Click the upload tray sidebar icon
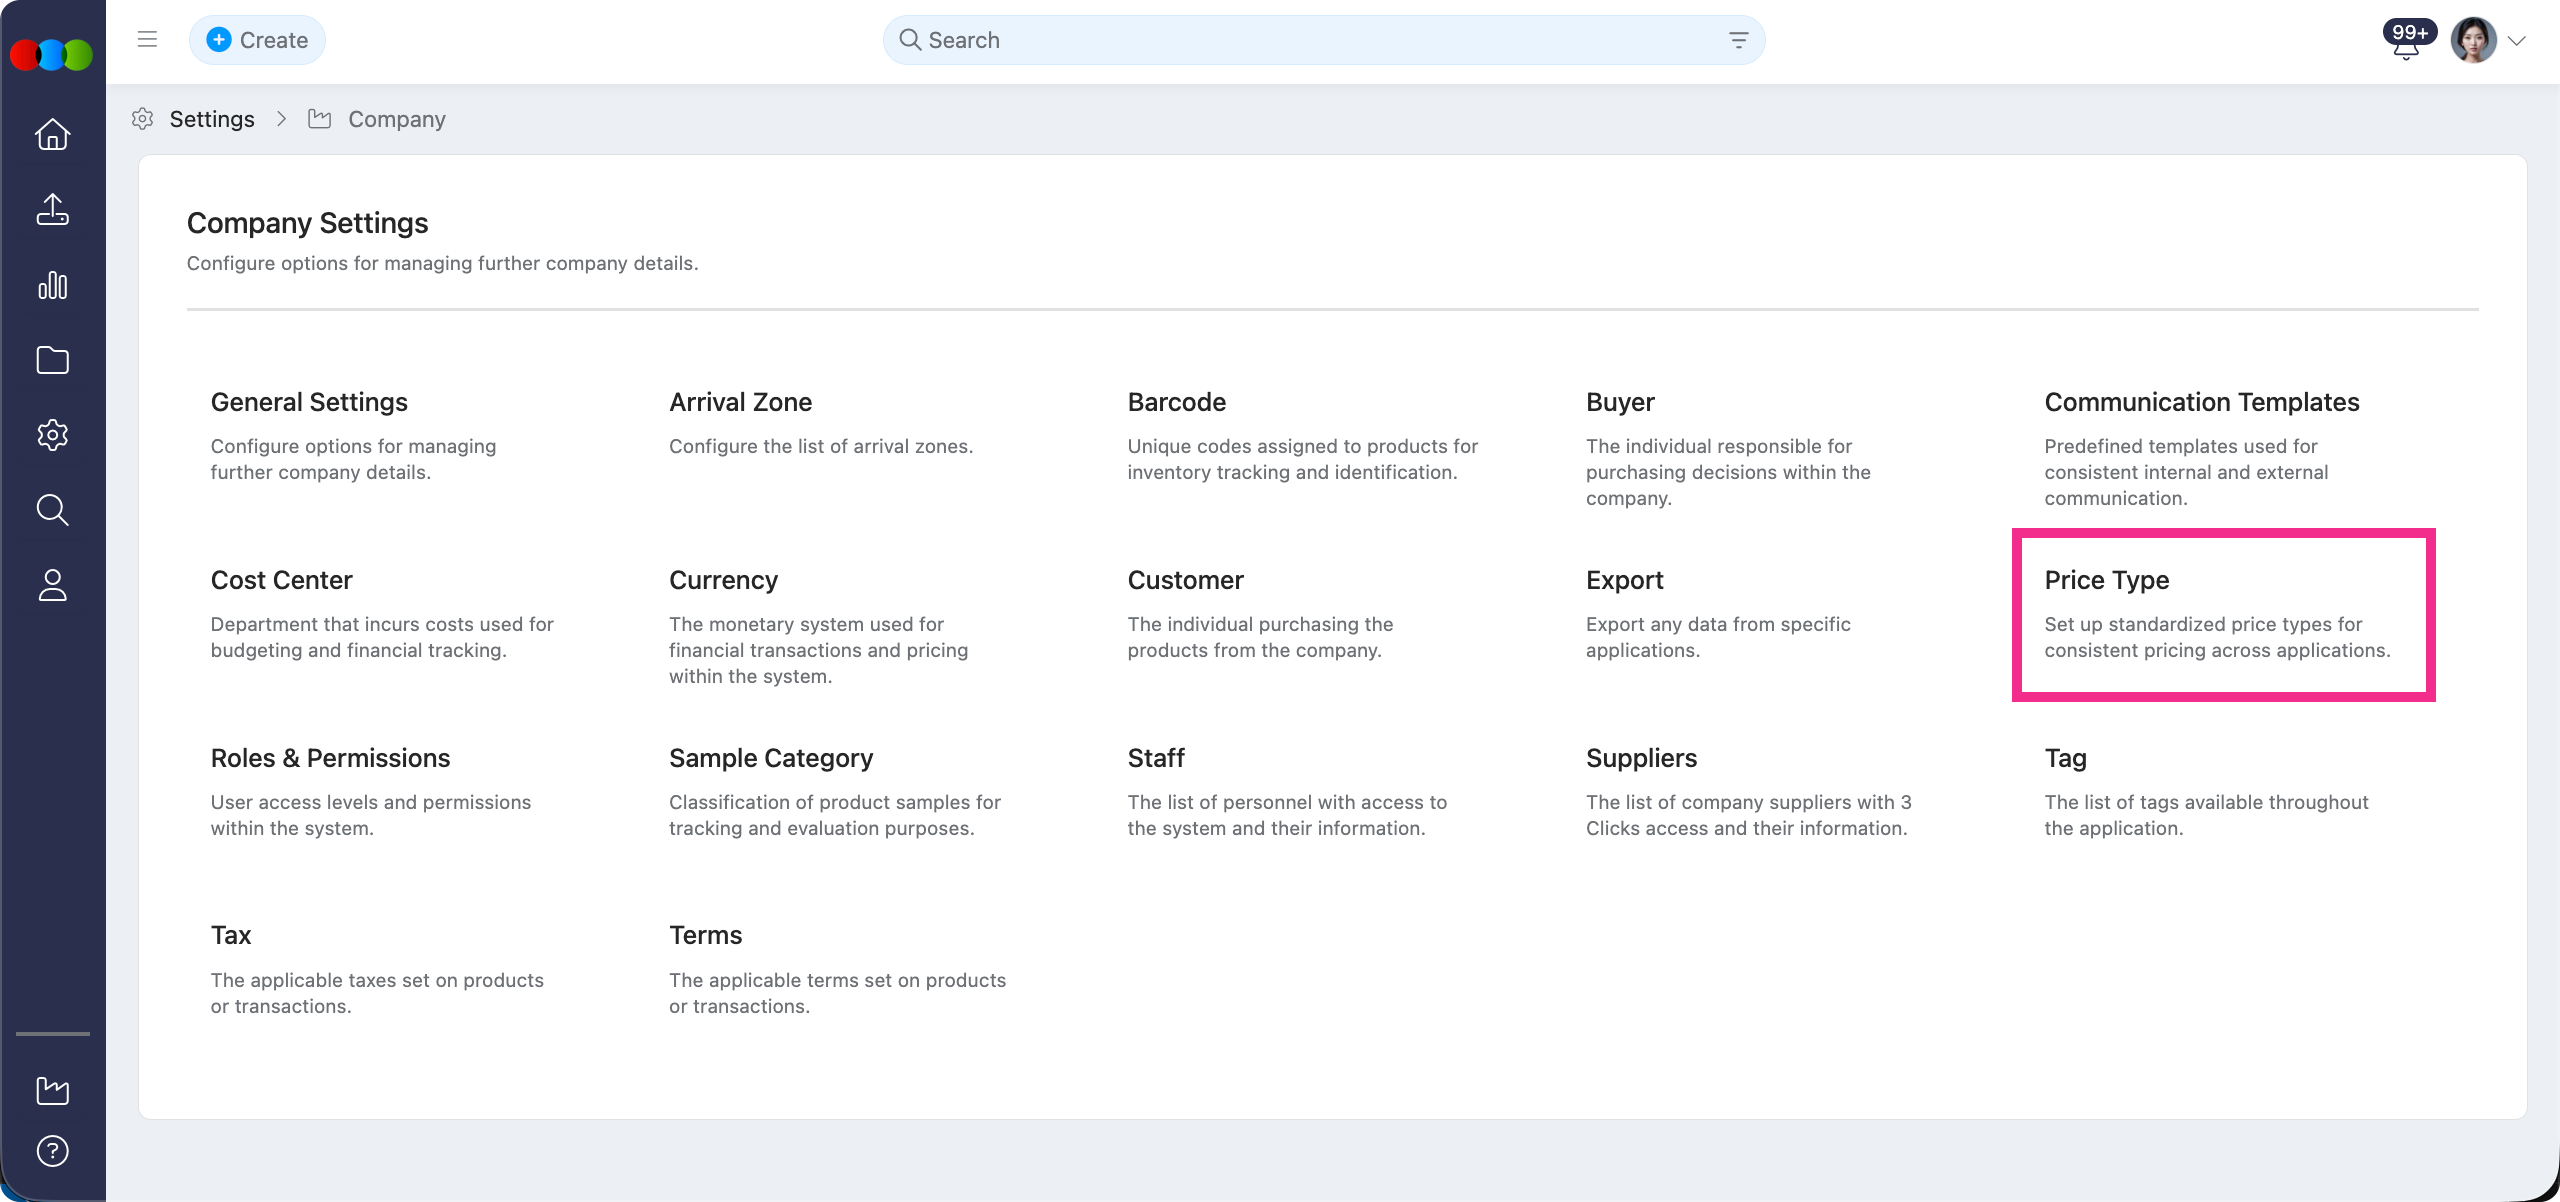The height and width of the screenshot is (1202, 2560). 52,209
